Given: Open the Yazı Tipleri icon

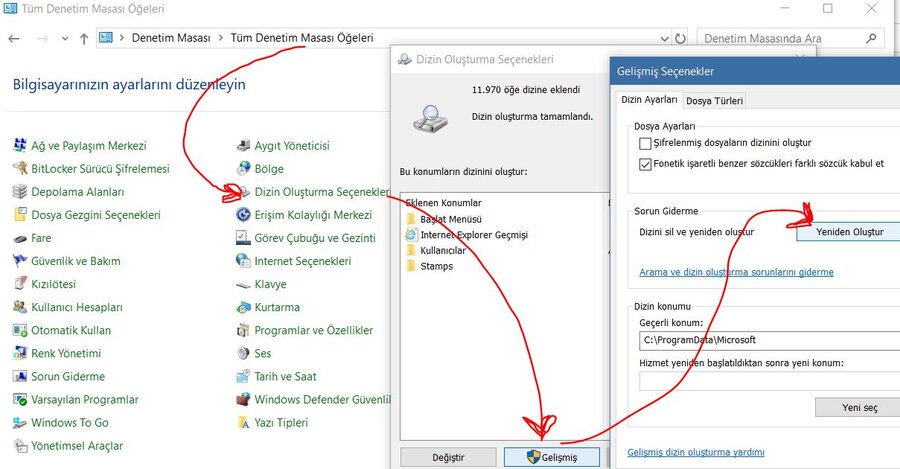Looking at the screenshot, I should coord(243,423).
